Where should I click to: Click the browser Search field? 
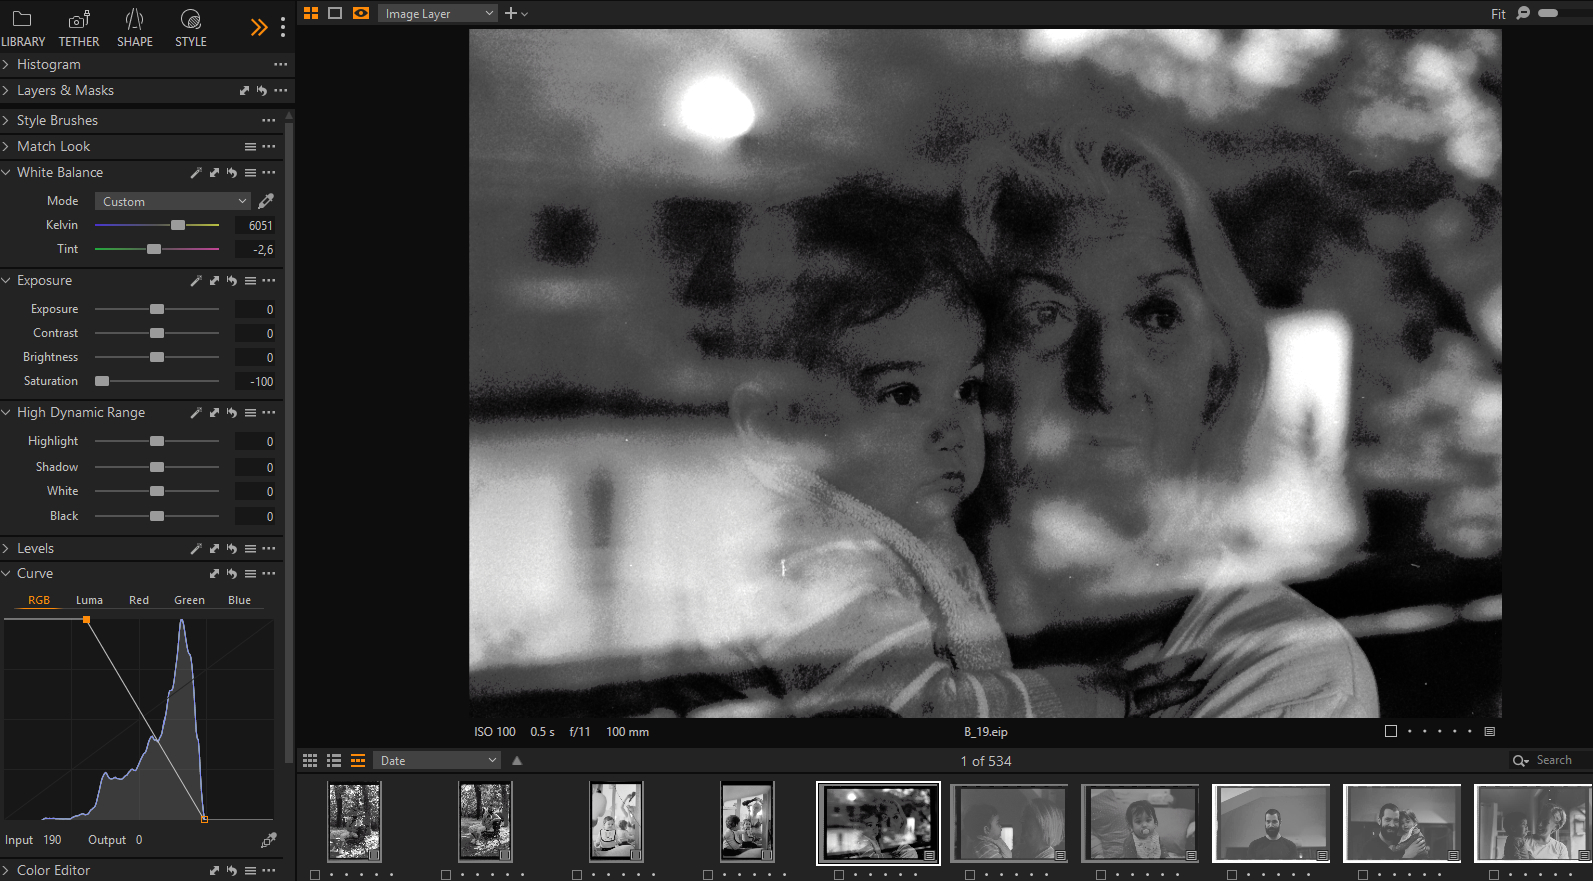[x=1549, y=761]
